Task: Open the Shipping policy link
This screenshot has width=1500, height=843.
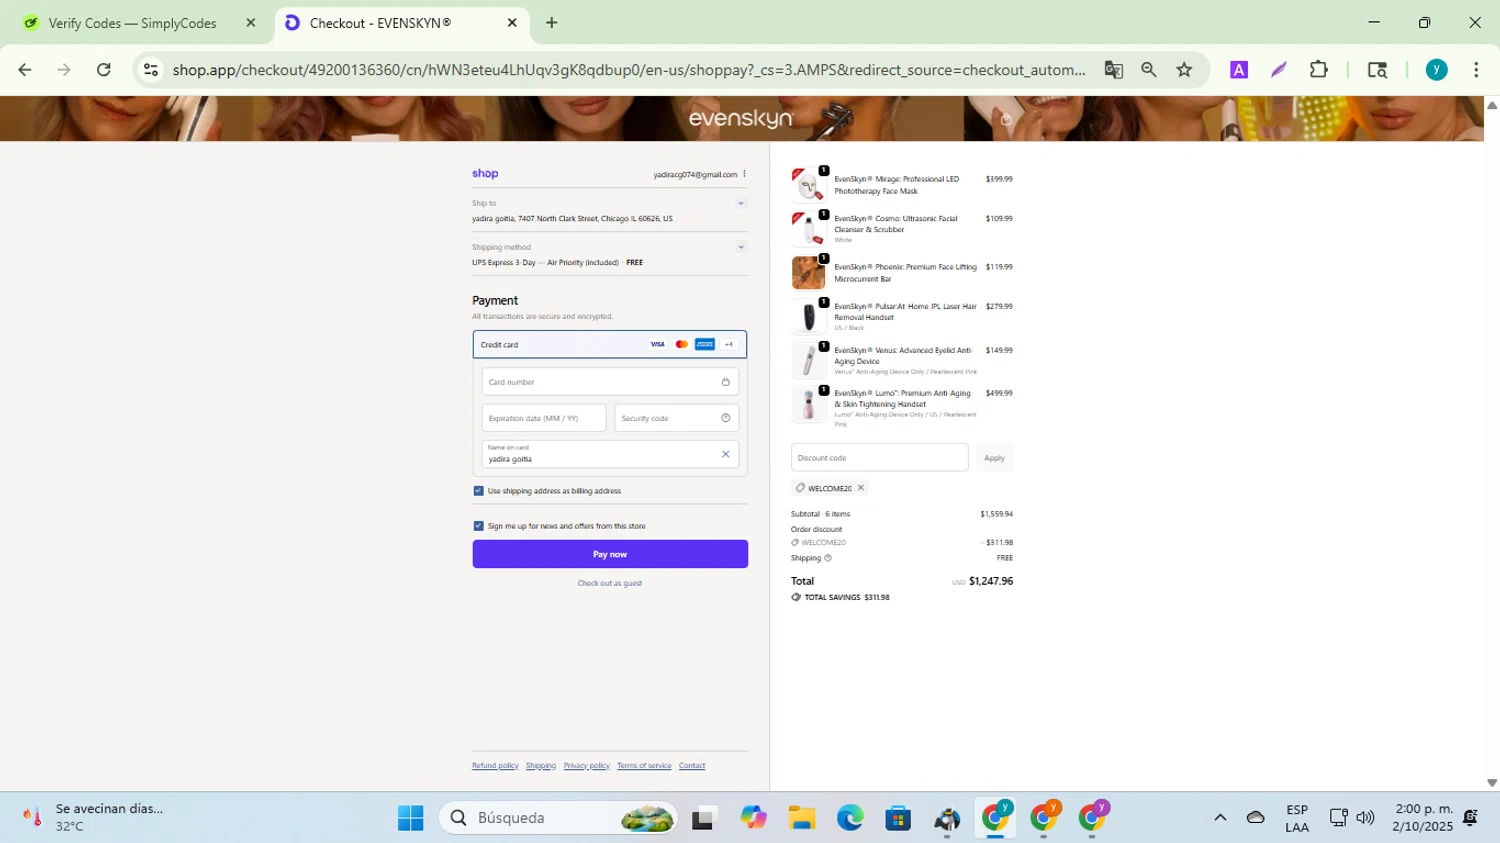Action: tap(541, 766)
